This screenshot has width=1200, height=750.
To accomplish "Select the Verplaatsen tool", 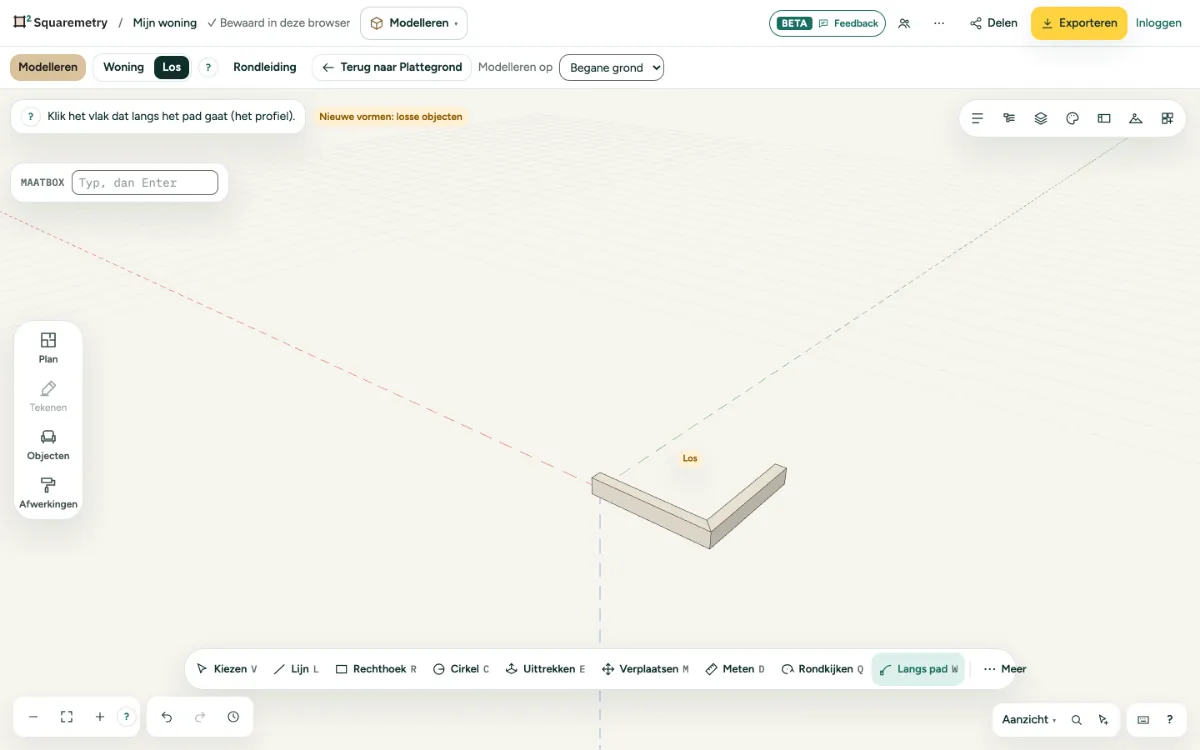I will (x=645, y=669).
